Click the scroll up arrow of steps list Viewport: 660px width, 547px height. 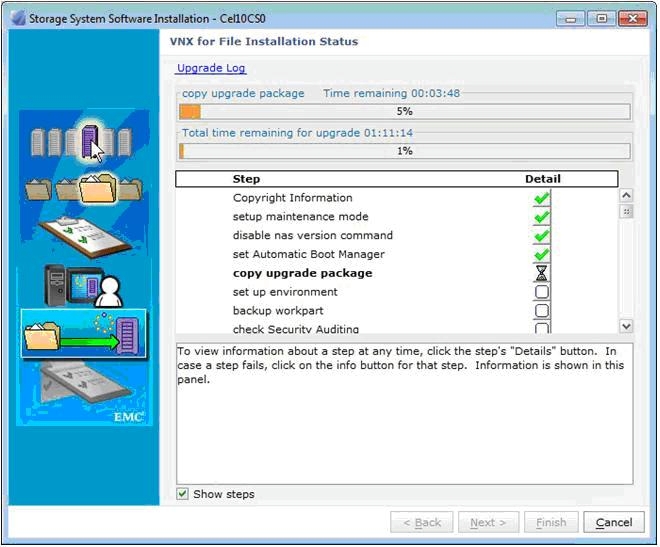[626, 196]
